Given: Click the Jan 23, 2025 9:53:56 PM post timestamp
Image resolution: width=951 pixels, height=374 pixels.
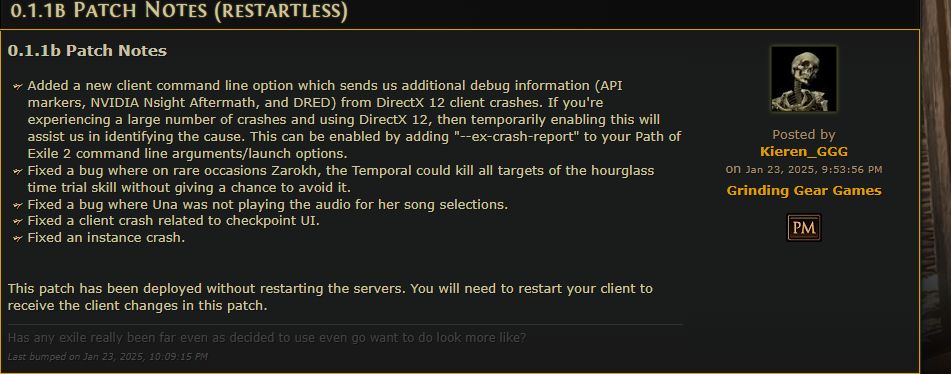Looking at the screenshot, I should tap(814, 169).
